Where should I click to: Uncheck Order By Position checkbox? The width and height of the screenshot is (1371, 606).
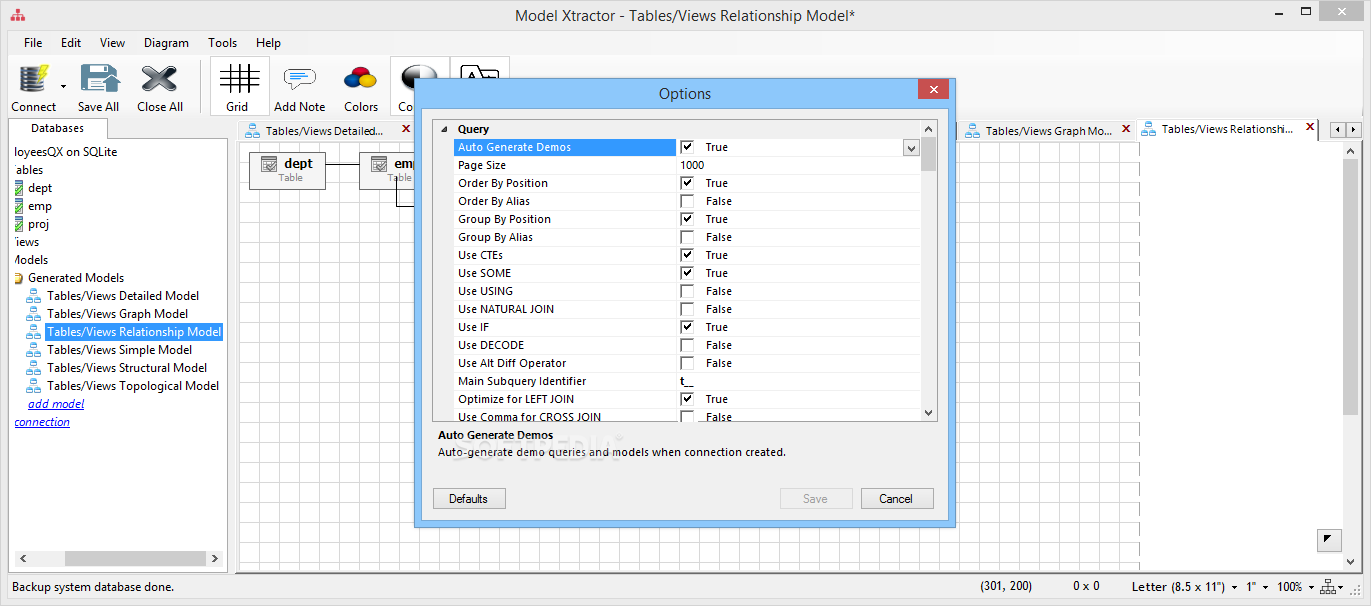click(x=687, y=183)
